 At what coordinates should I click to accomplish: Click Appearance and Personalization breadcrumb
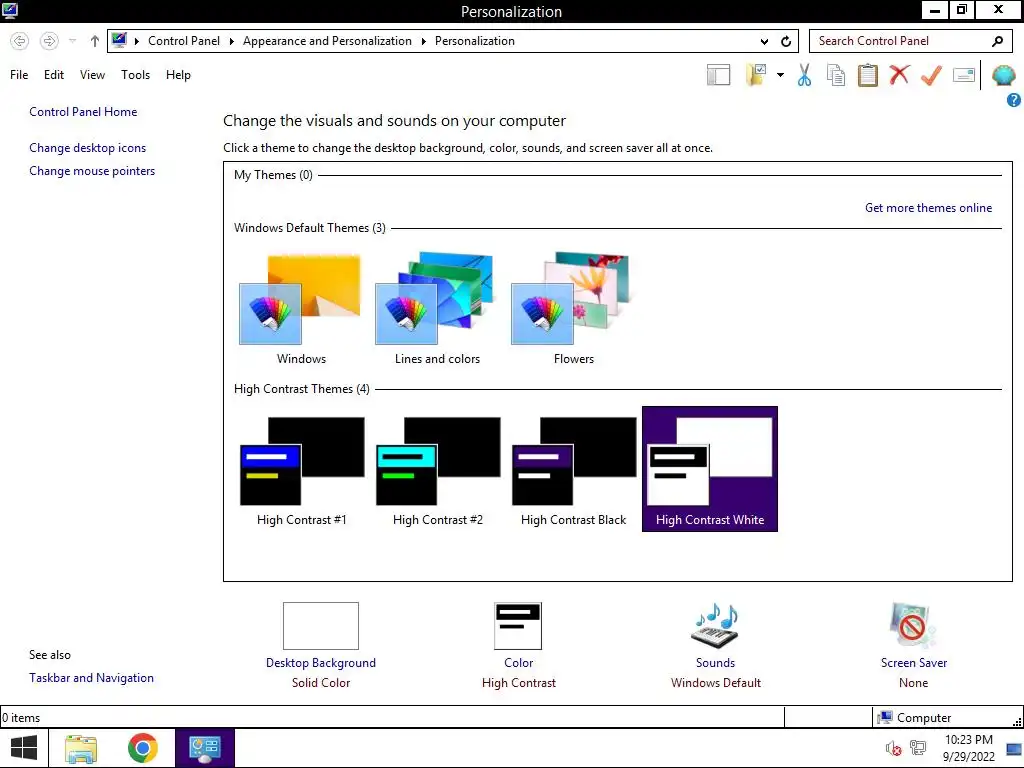pyautogui.click(x=327, y=40)
